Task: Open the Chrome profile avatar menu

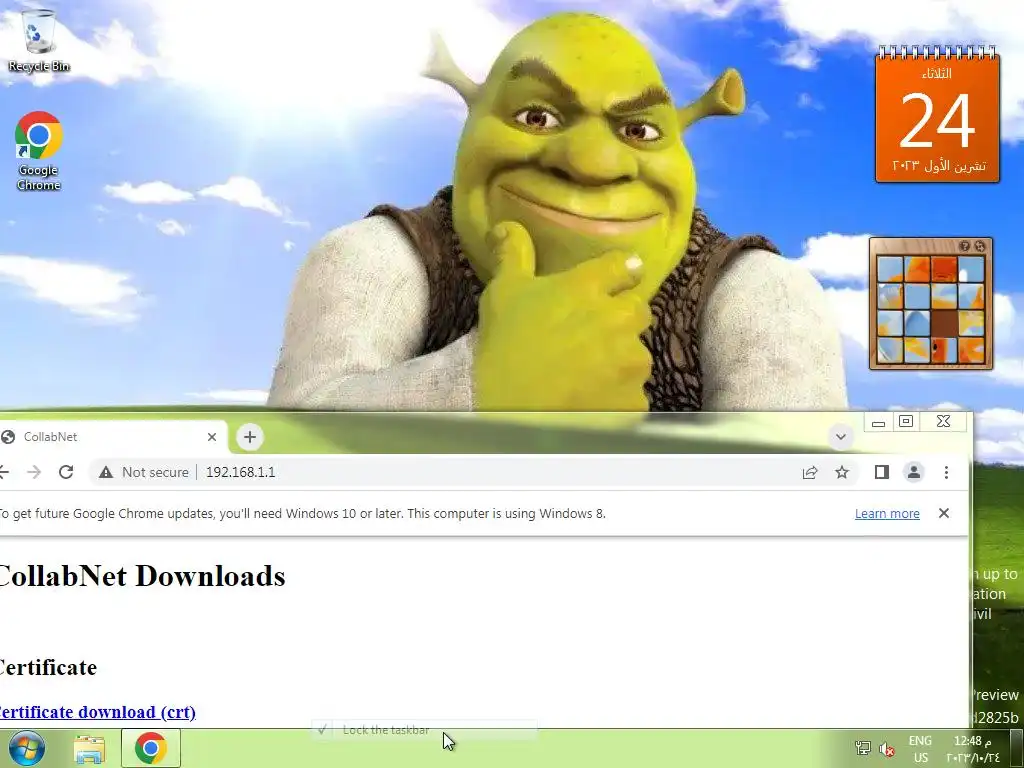Action: (914, 472)
